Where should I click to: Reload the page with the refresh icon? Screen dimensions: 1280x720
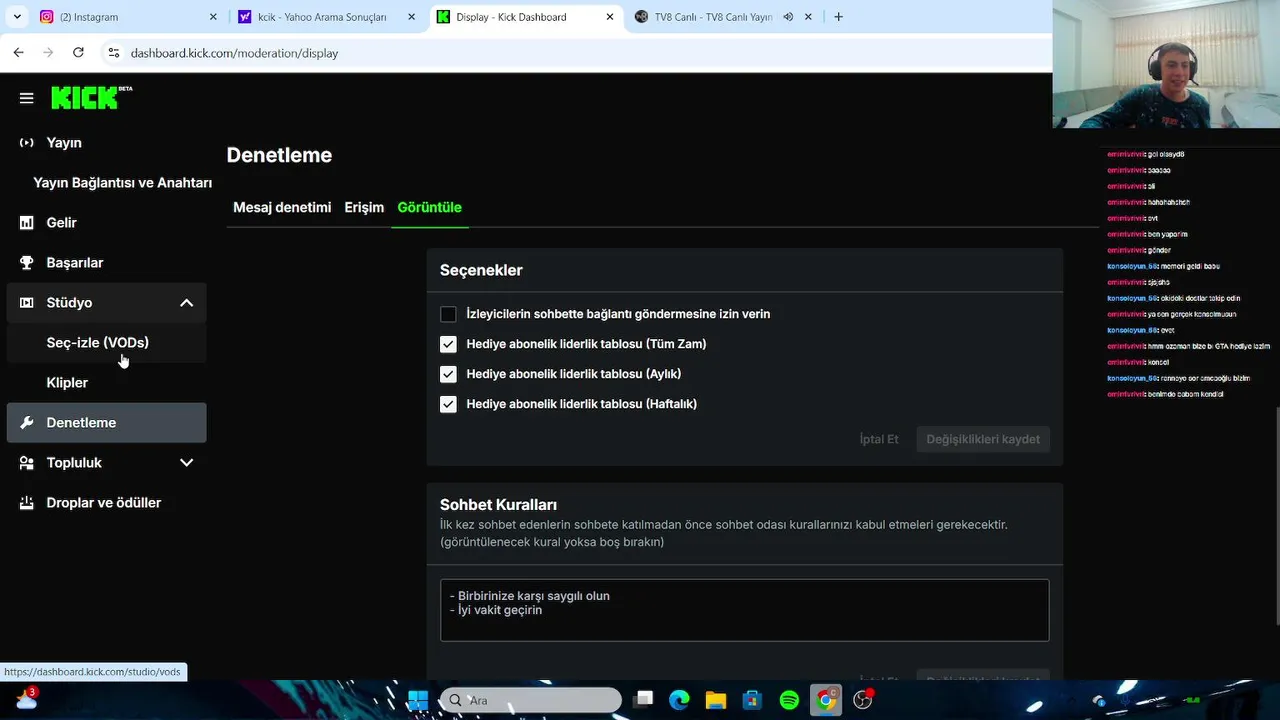pos(78,53)
